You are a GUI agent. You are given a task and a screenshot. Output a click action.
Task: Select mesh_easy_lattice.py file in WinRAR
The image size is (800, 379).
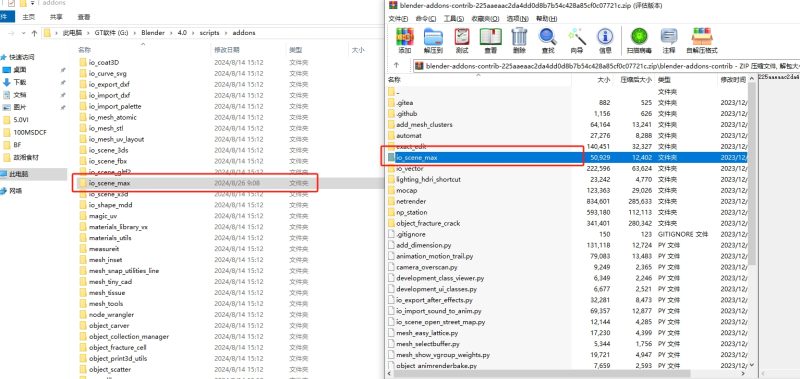427,333
